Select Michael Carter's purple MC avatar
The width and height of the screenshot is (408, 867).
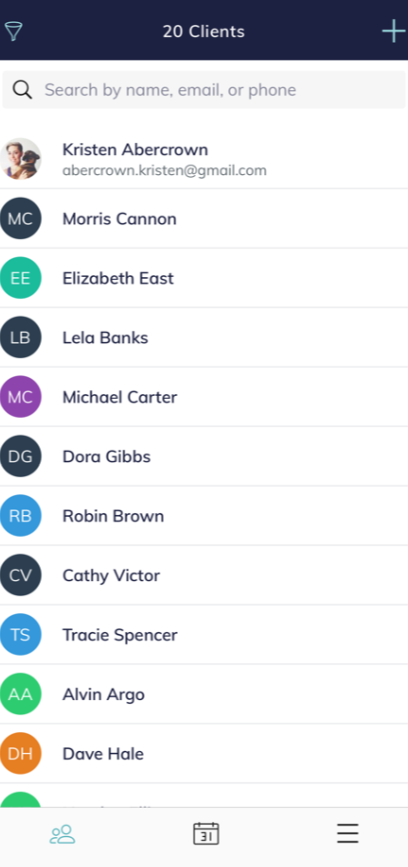coord(20,396)
